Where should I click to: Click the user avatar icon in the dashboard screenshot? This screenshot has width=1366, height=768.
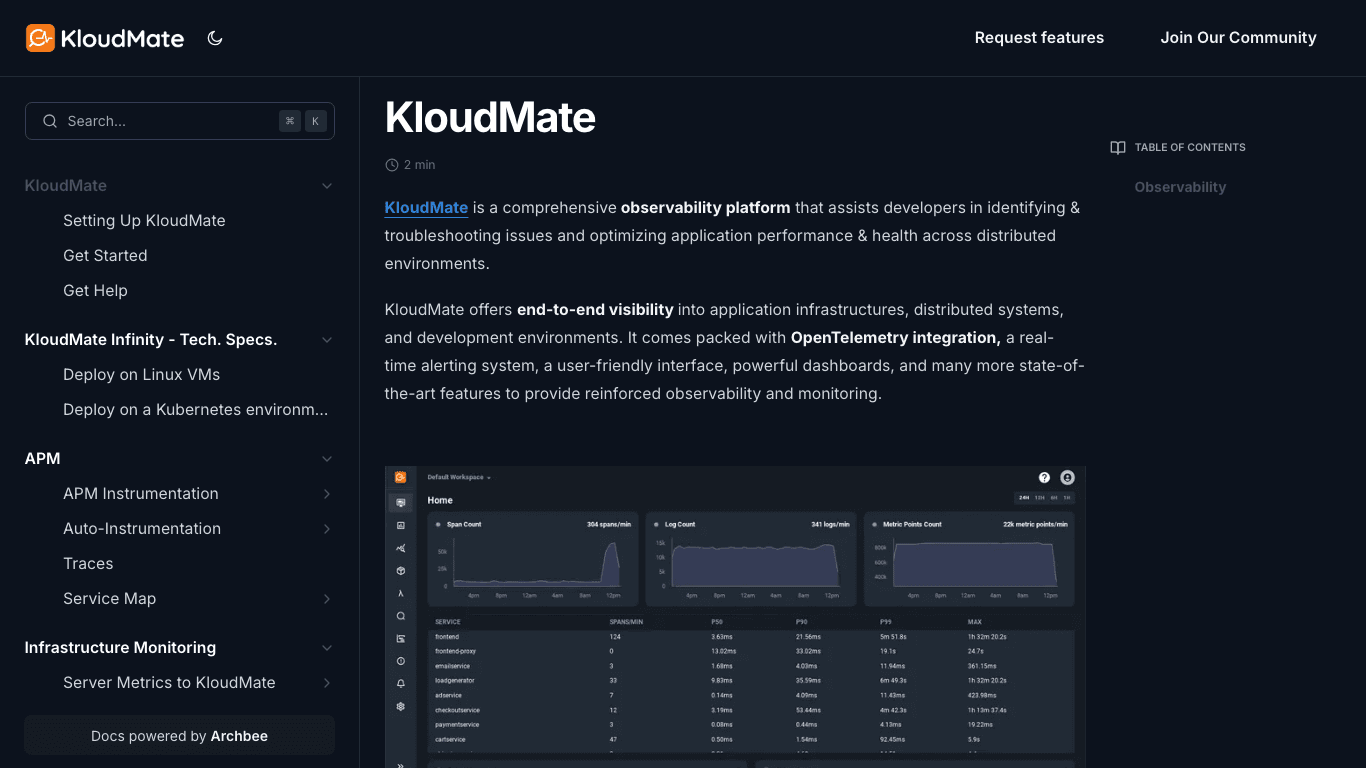[1066, 477]
